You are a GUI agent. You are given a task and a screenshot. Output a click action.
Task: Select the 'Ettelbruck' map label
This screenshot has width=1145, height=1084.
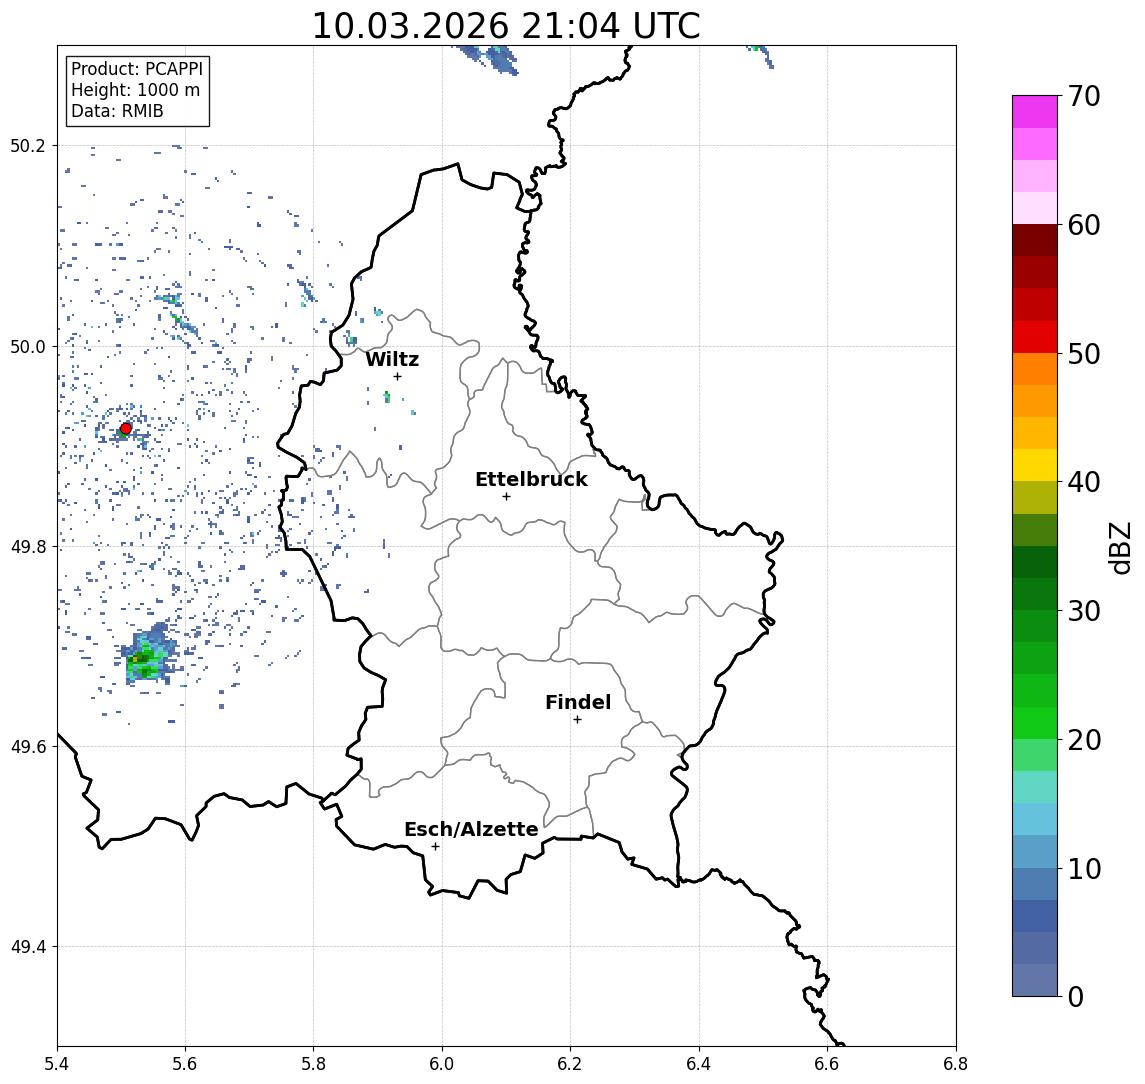pyautogui.click(x=531, y=479)
